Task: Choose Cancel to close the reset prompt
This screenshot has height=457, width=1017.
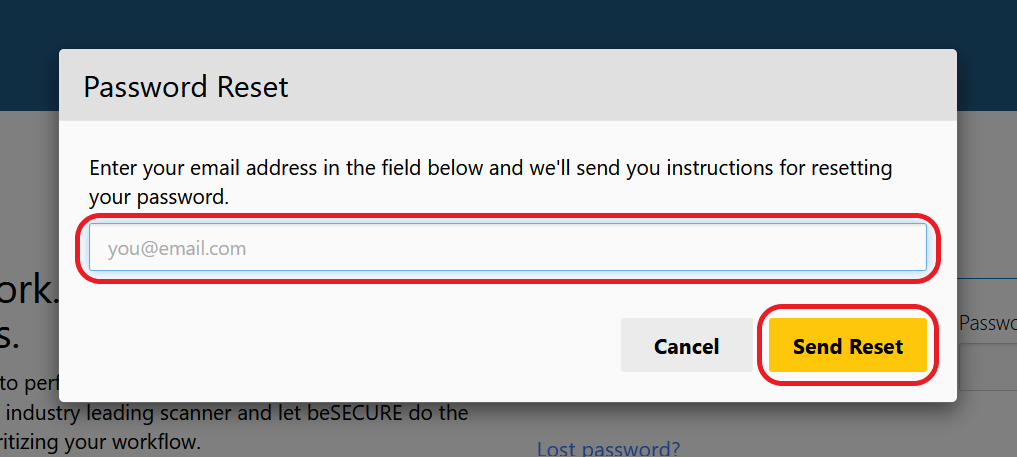Action: pos(686,345)
